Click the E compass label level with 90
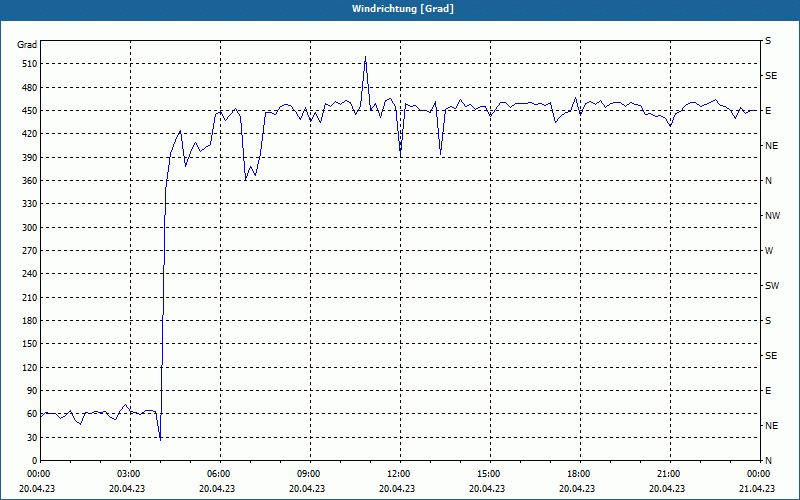The image size is (800, 500). 768,391
